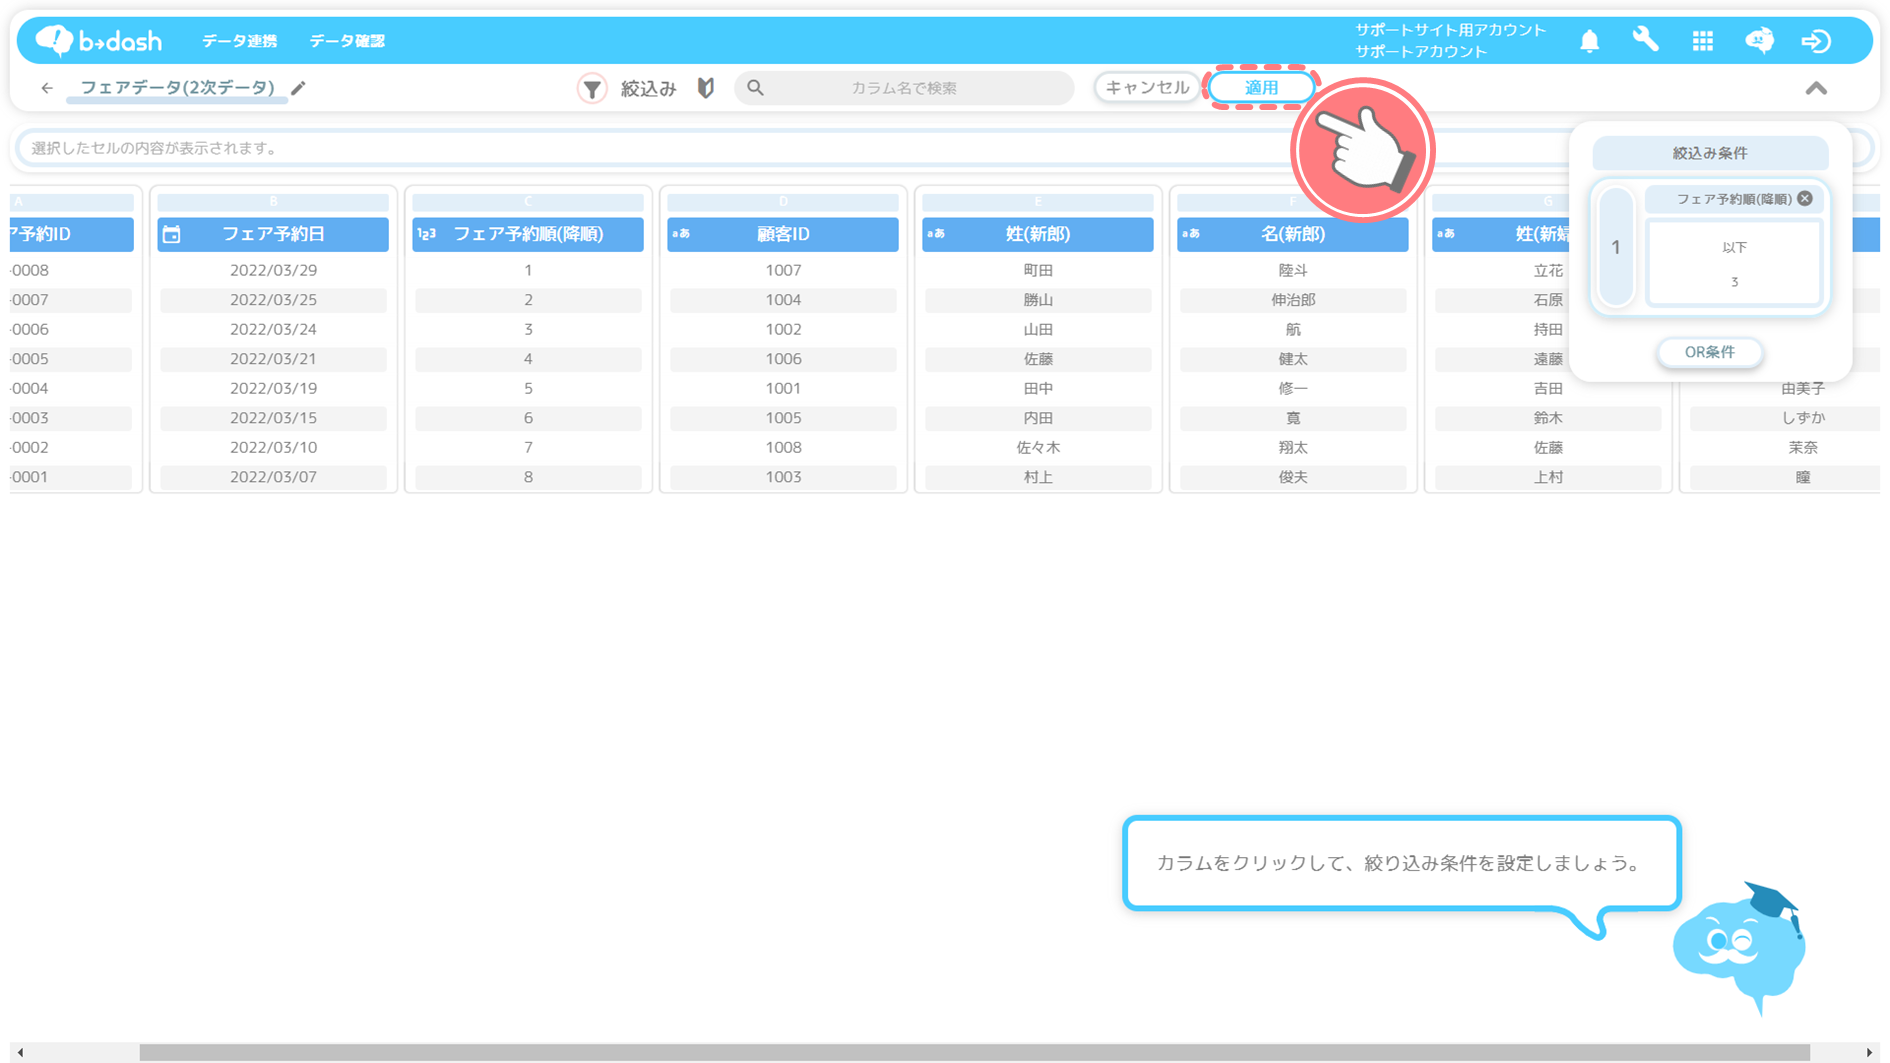
Task: Click the calendar icon in フェア予約日 header
Action: (x=172, y=234)
